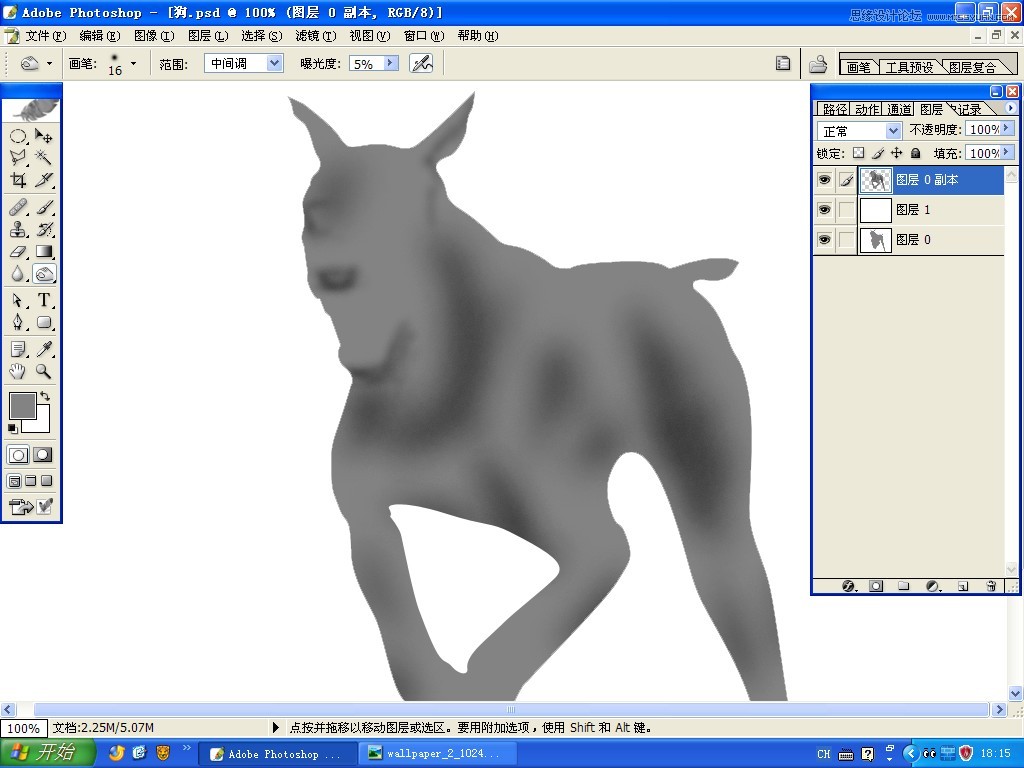
Task: Open the 滤镜 menu
Action: click(x=315, y=36)
